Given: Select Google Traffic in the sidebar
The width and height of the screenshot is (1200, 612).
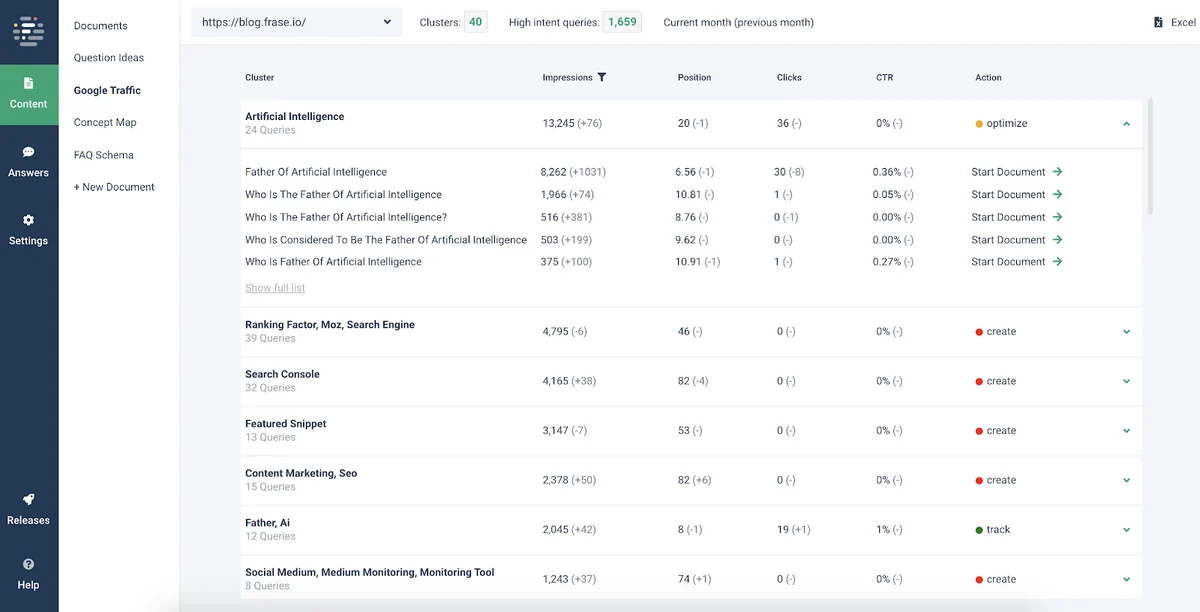Looking at the screenshot, I should [x=107, y=90].
